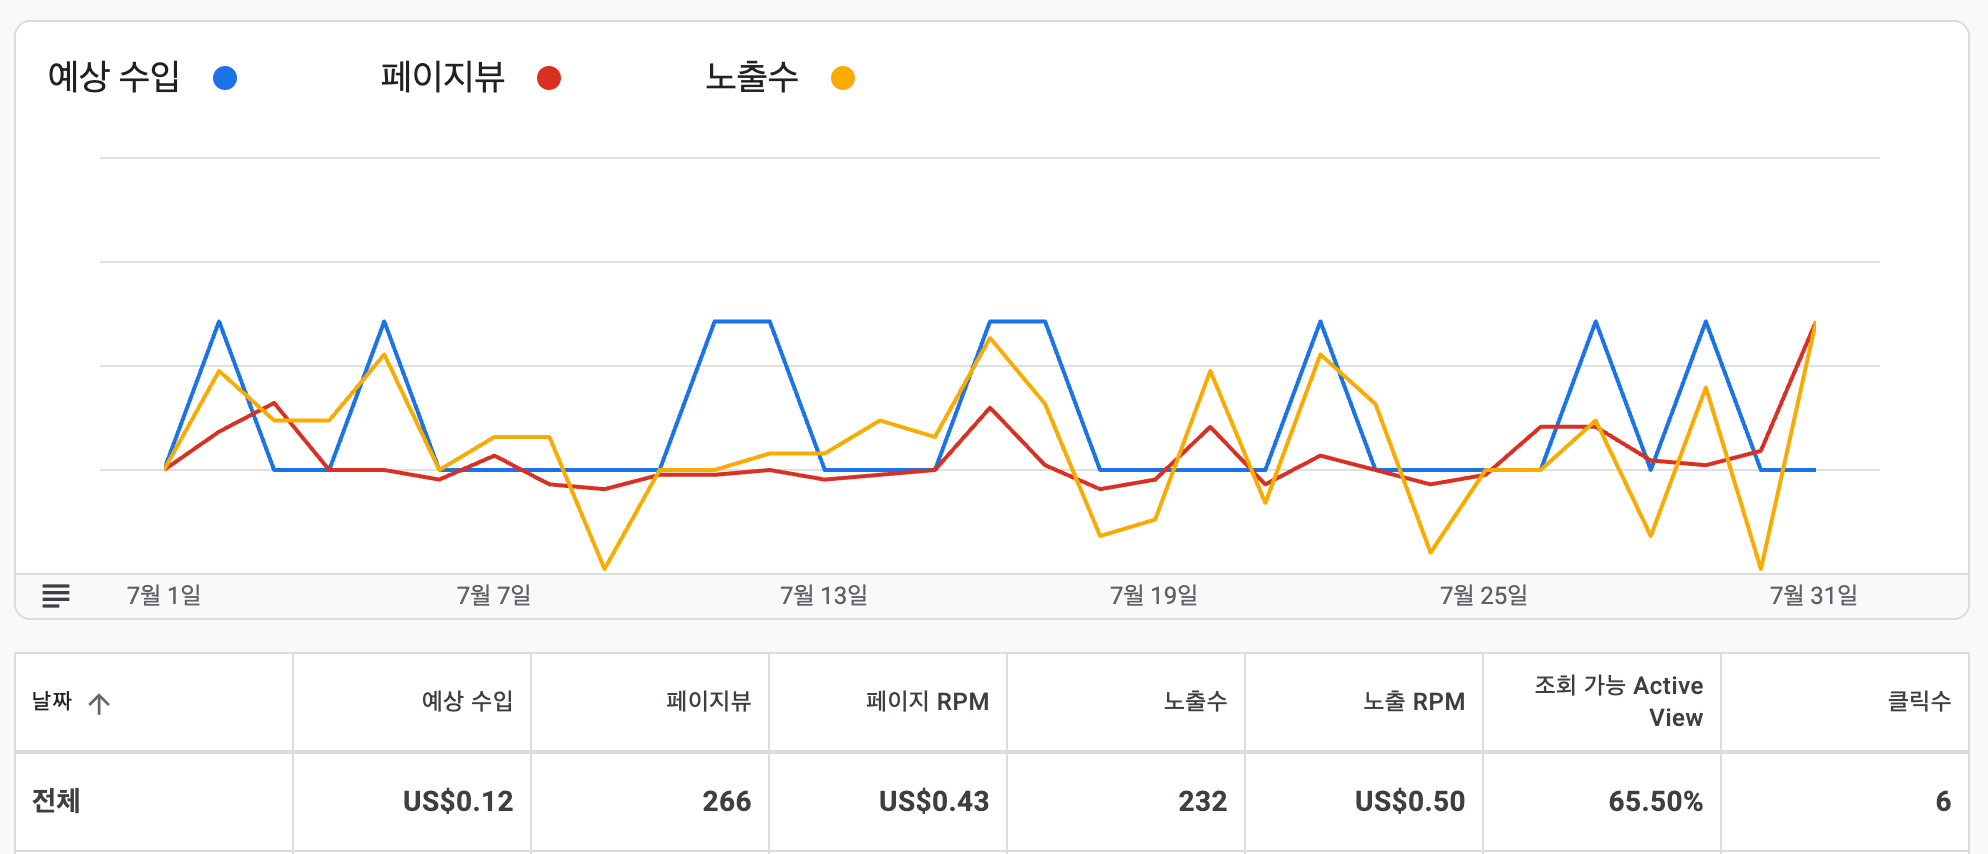Click the 7월 19일 axis label
Screen dimensions: 1988x854
(x=1154, y=596)
